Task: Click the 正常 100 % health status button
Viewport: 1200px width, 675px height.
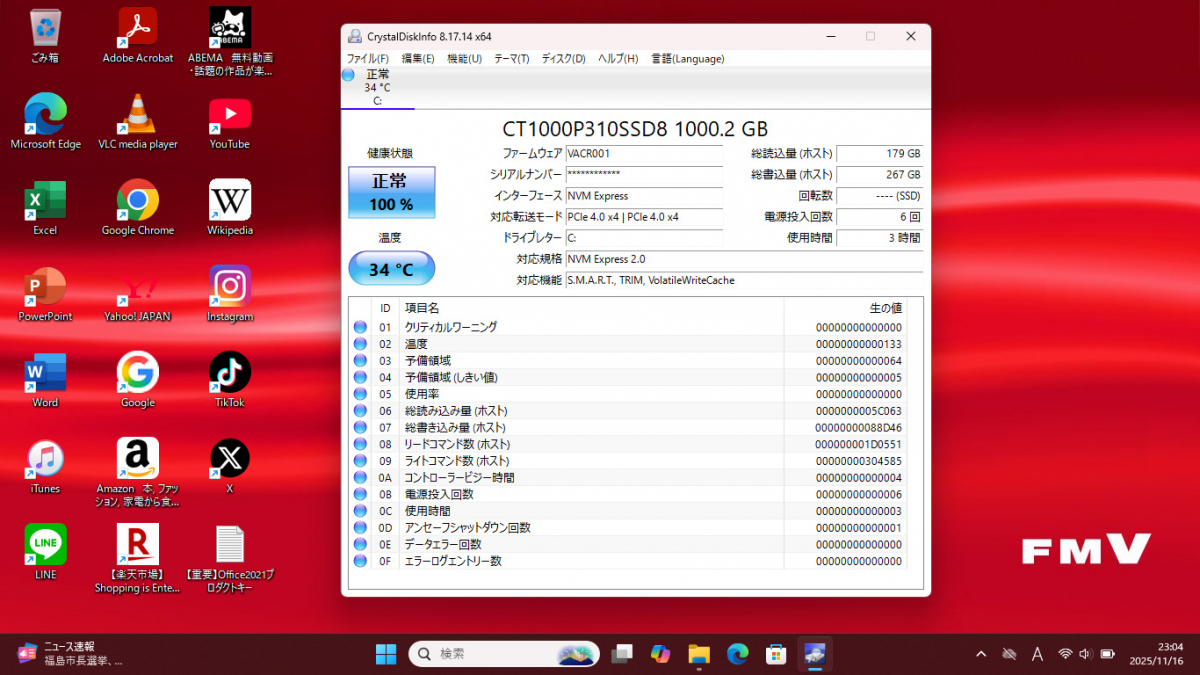Action: [x=391, y=193]
